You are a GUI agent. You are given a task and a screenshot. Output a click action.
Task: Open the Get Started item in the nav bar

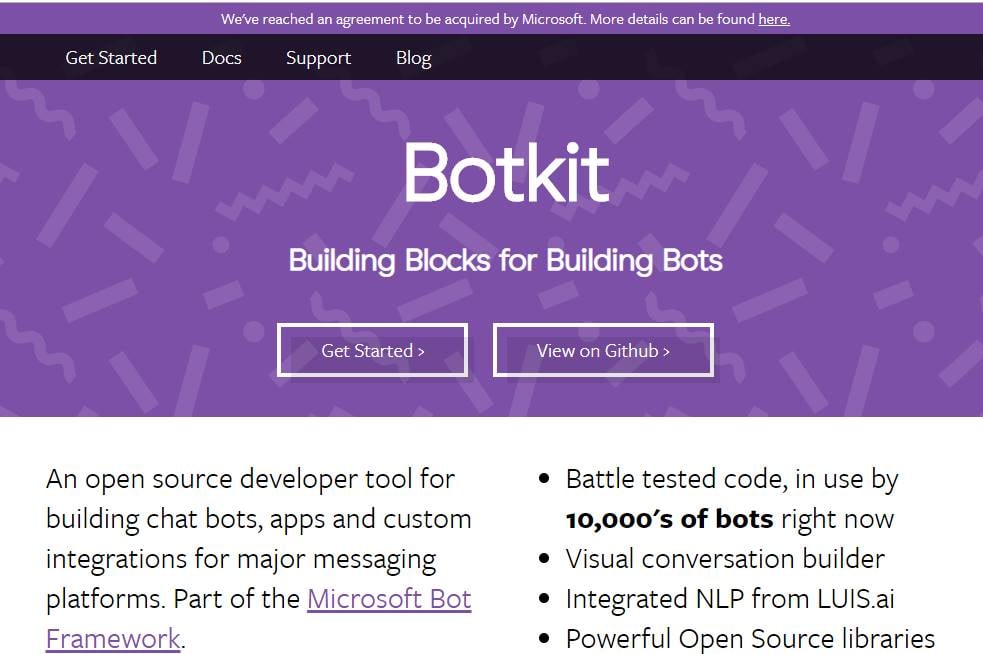(x=111, y=58)
